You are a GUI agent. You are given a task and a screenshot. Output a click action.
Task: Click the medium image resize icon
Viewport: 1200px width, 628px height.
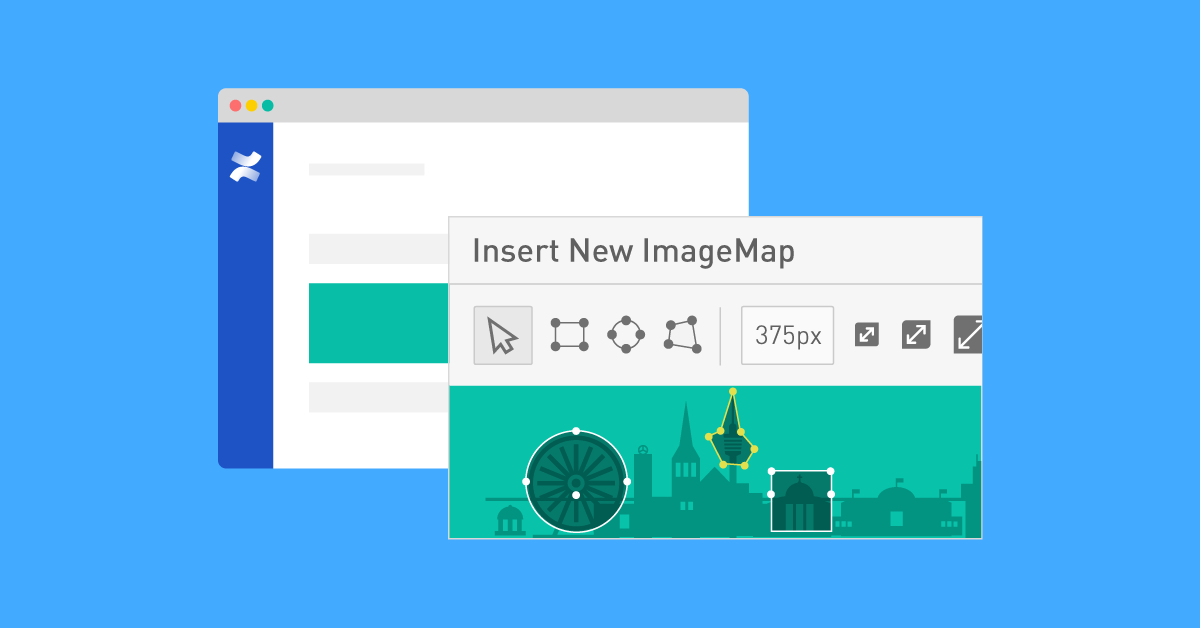click(x=914, y=335)
